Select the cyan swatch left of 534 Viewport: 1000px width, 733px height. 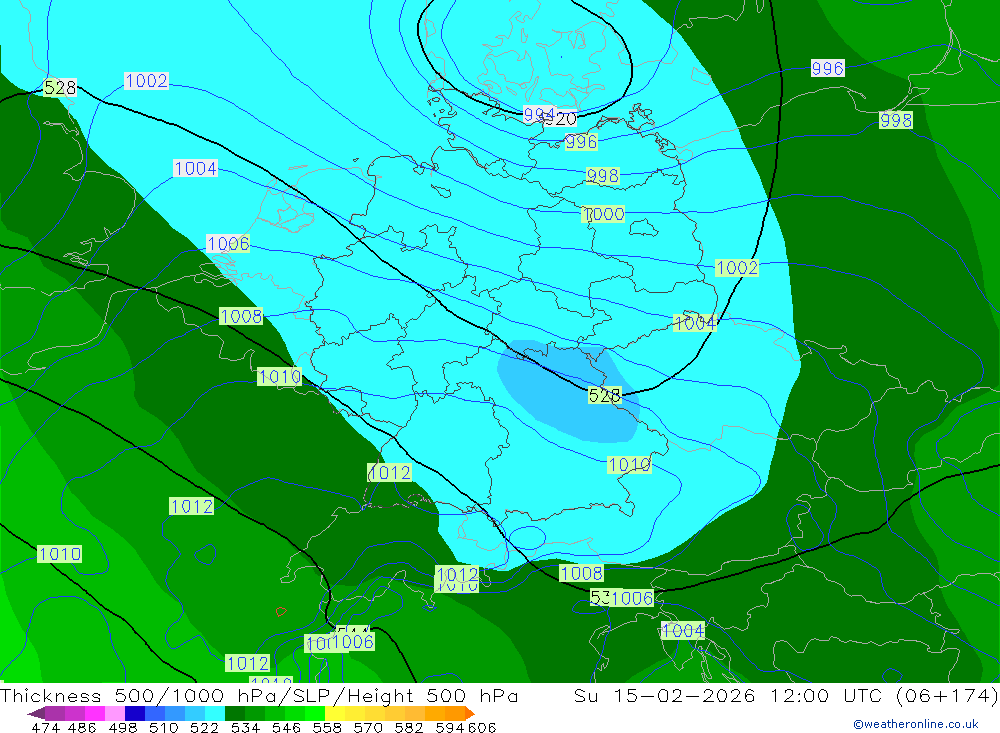point(215,713)
